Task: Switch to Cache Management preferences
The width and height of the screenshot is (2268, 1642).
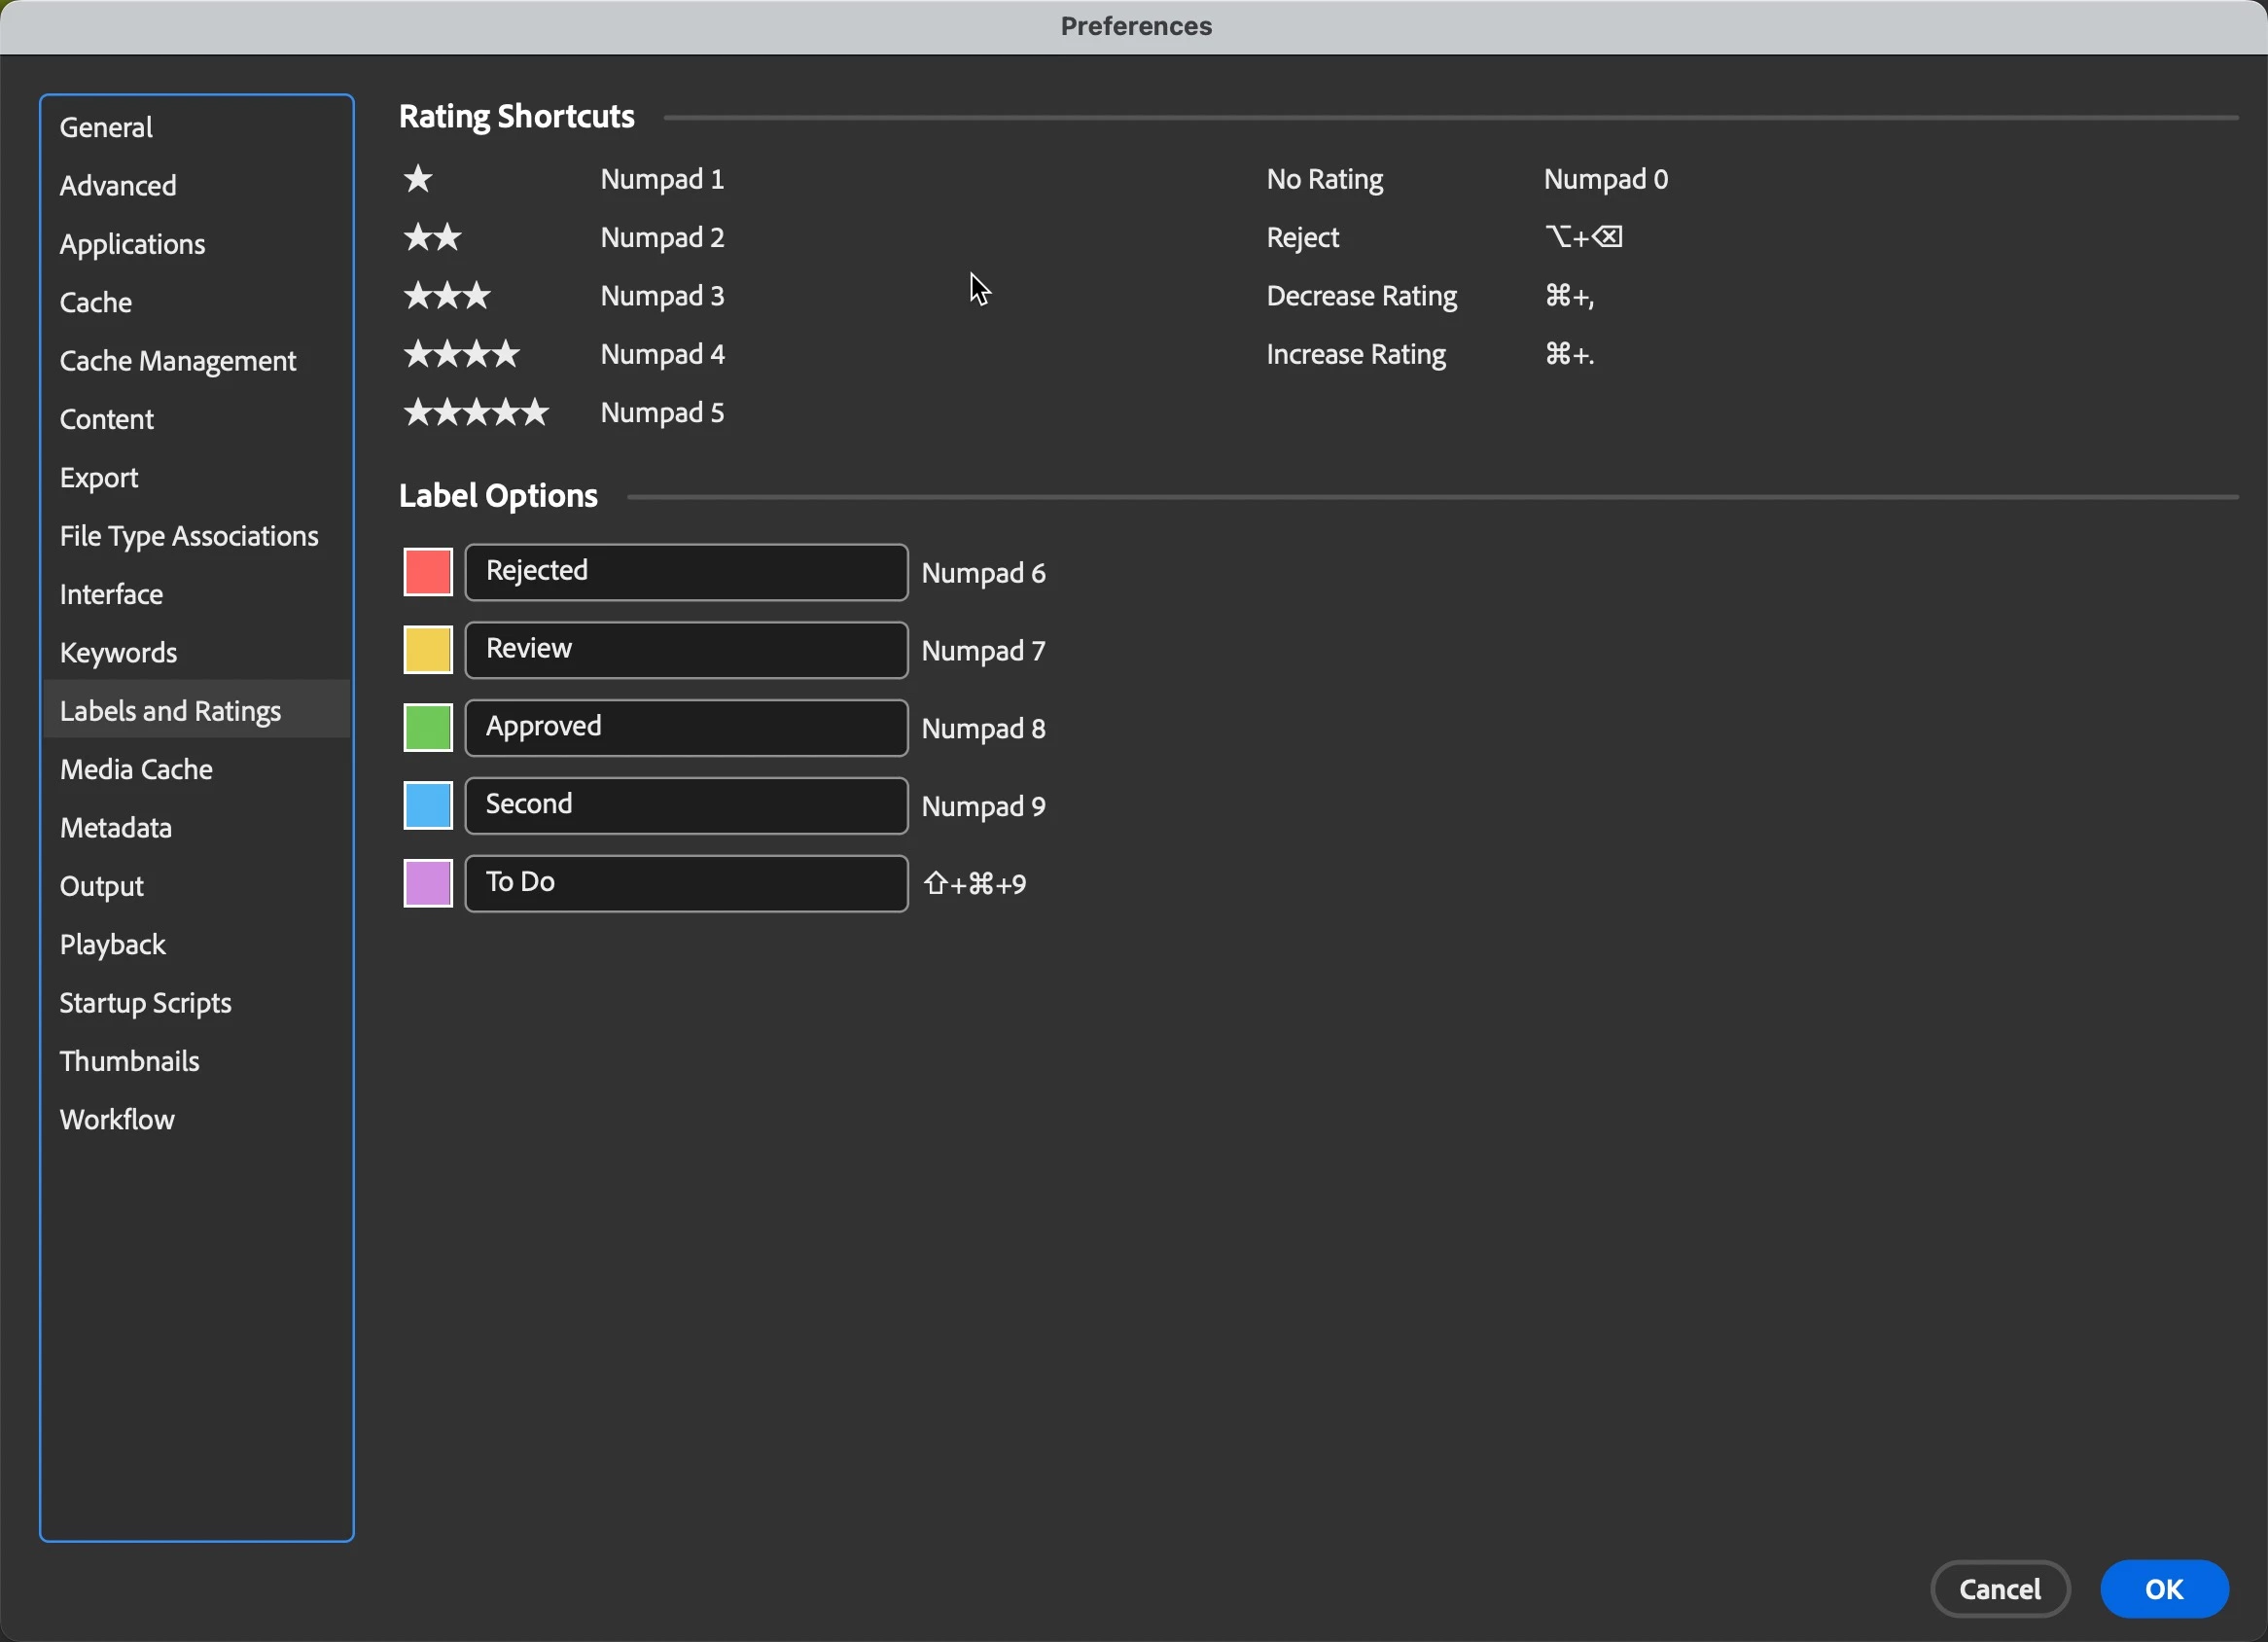Action: 178,361
